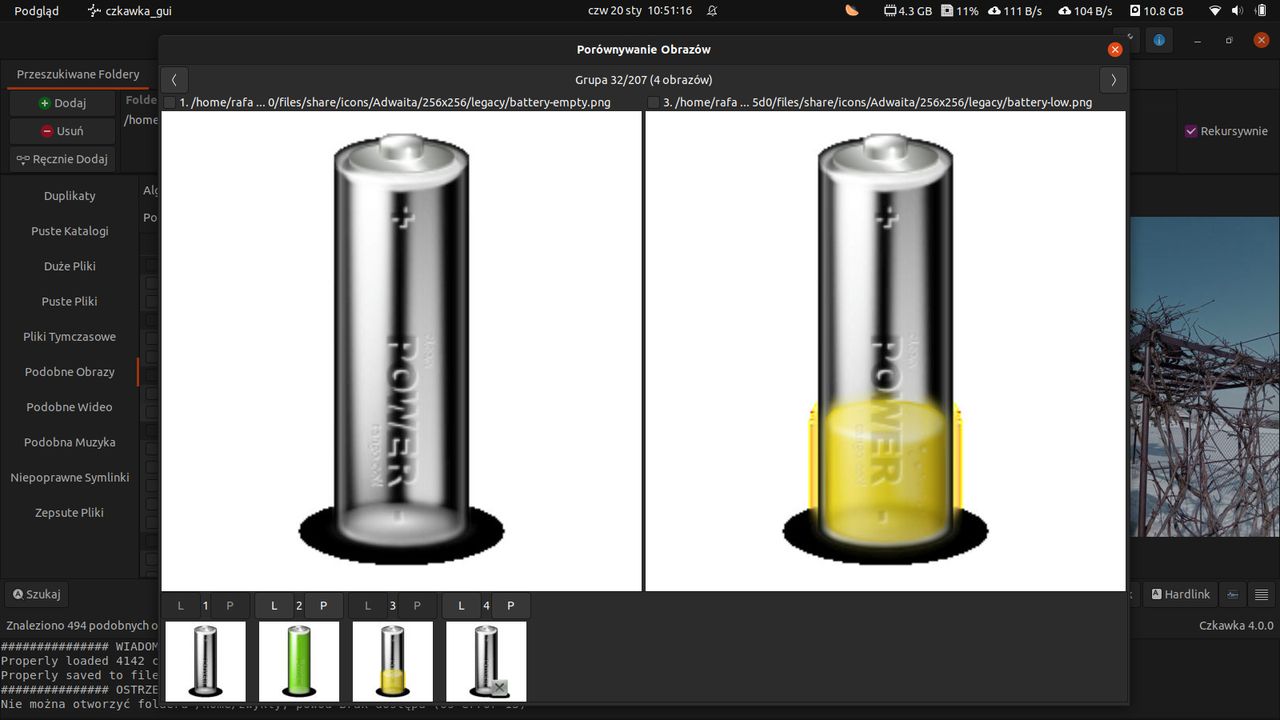Select the green full battery thumbnail
The height and width of the screenshot is (720, 1280).
click(x=299, y=661)
